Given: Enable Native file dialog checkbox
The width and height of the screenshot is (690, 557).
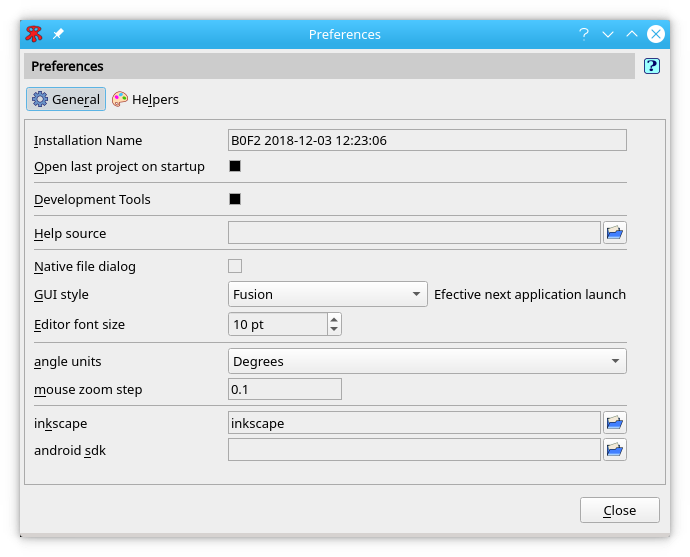Looking at the screenshot, I should (x=235, y=266).
